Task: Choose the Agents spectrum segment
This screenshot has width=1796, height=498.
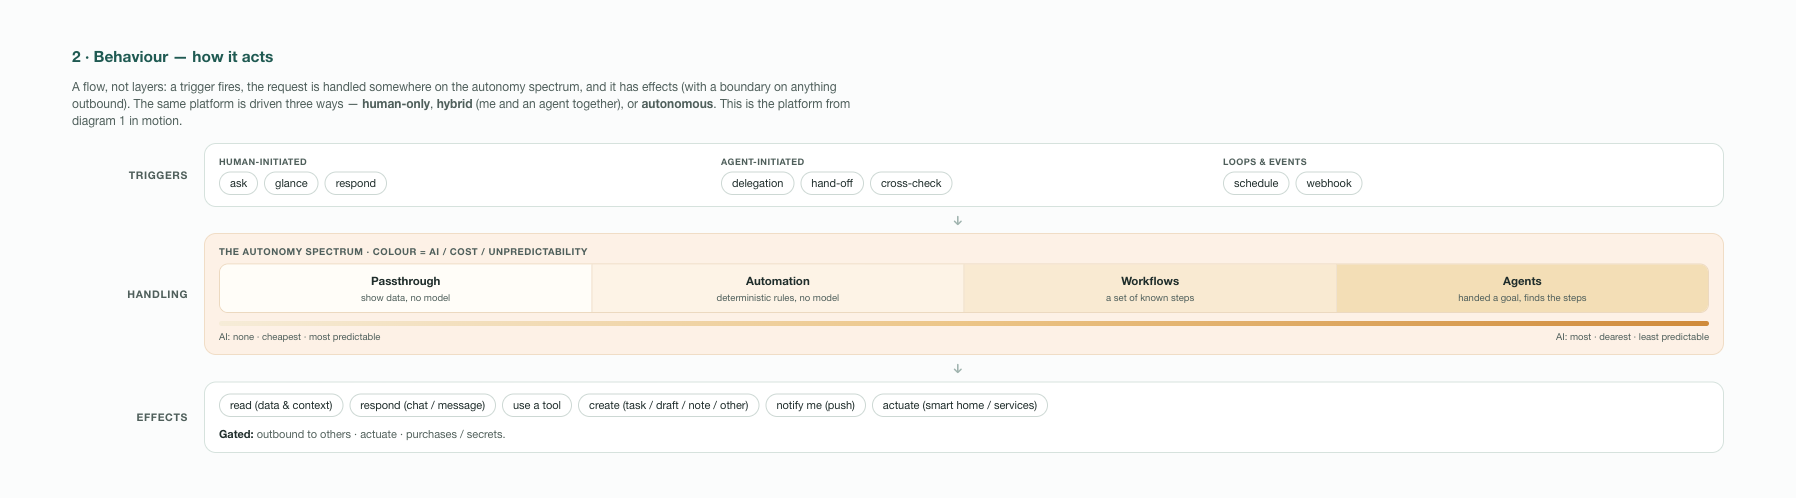Action: (x=1522, y=288)
